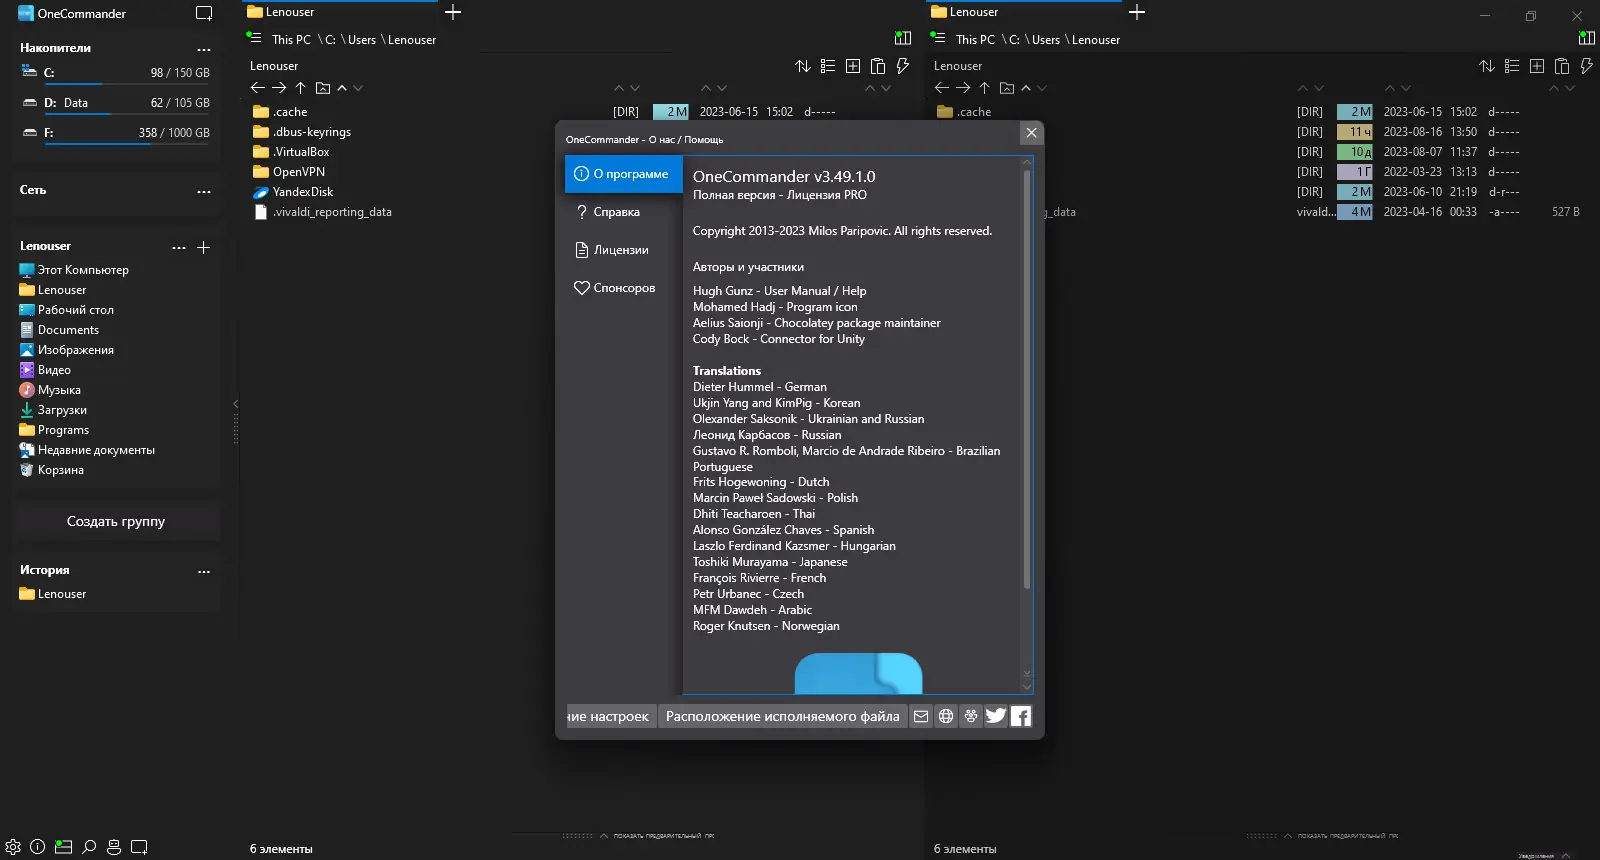This screenshot has width=1600, height=860.
Task: Open the website globe icon in About dialog
Action: pos(946,716)
